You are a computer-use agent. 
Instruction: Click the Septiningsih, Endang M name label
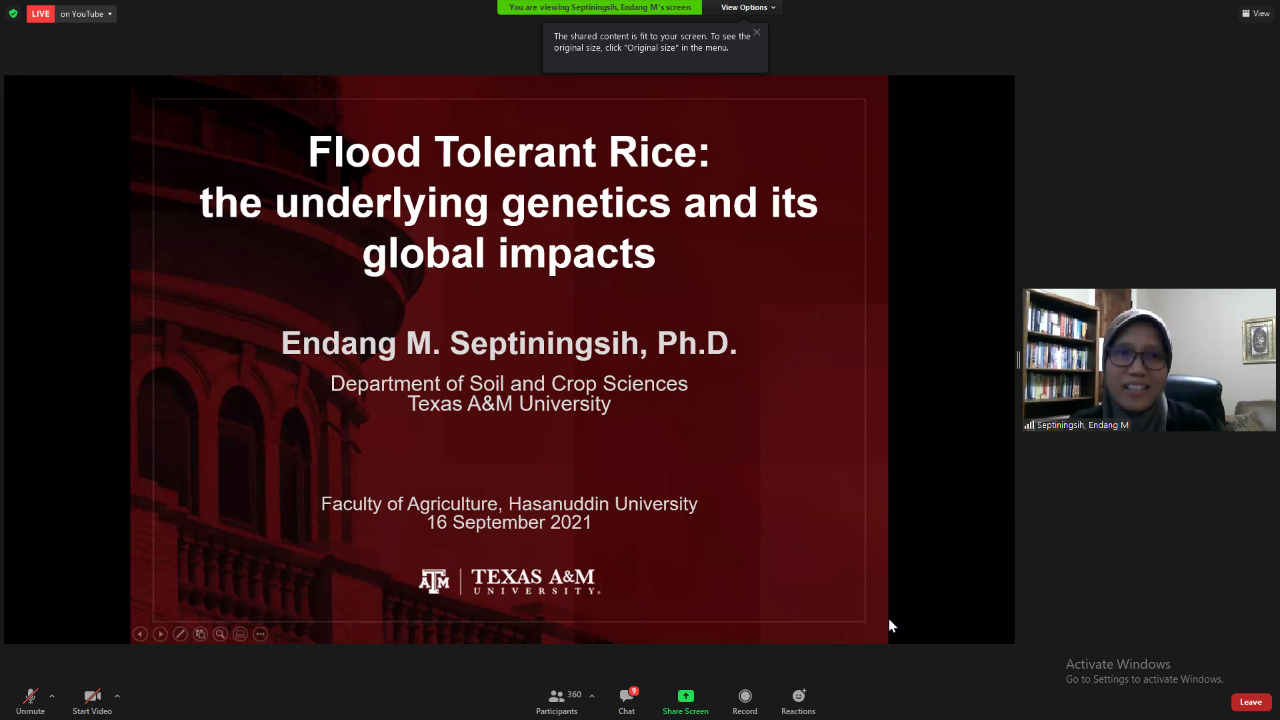pyautogui.click(x=1082, y=425)
